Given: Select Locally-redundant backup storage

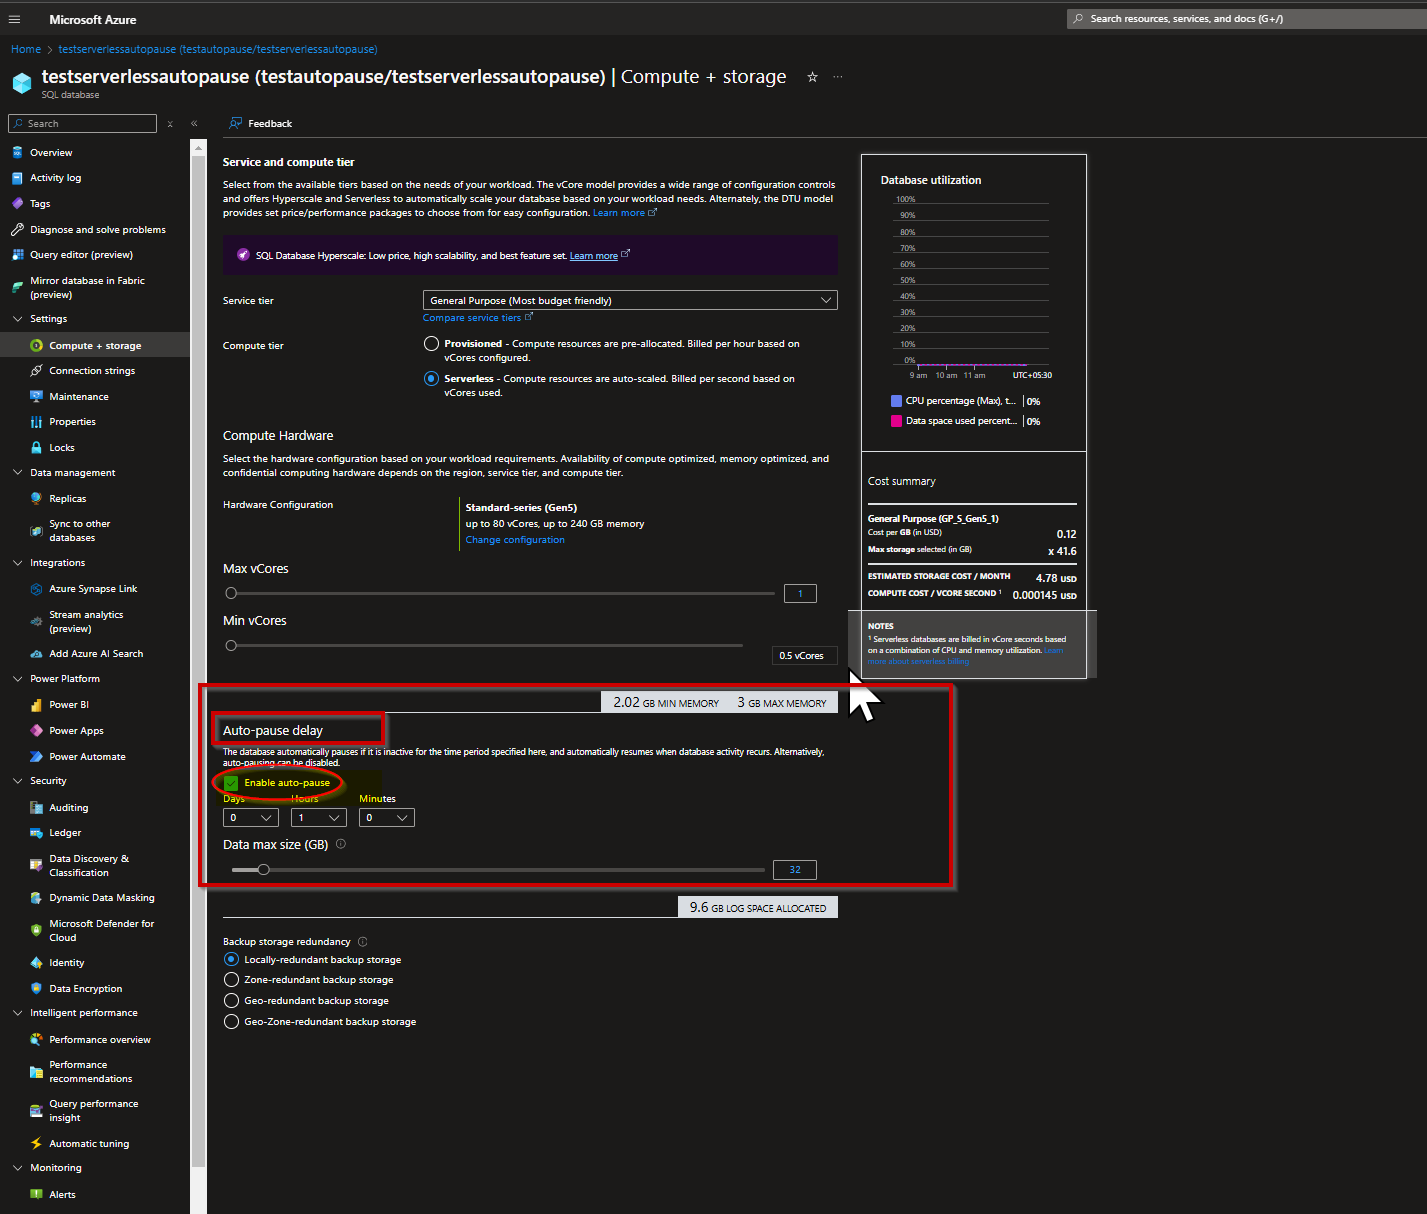Looking at the screenshot, I should pos(231,959).
